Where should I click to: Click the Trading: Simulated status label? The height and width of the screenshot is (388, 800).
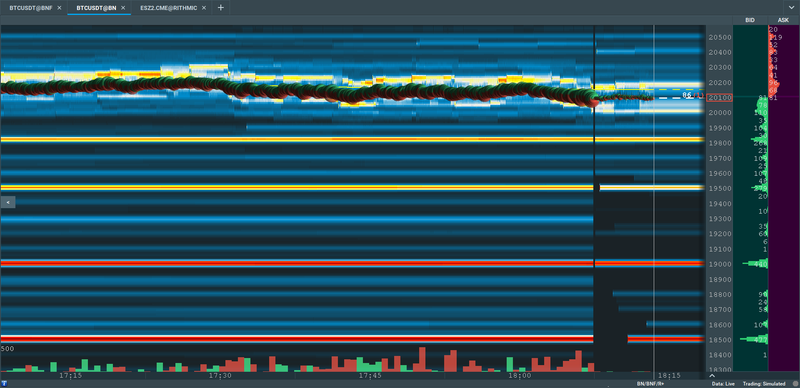coord(763,383)
